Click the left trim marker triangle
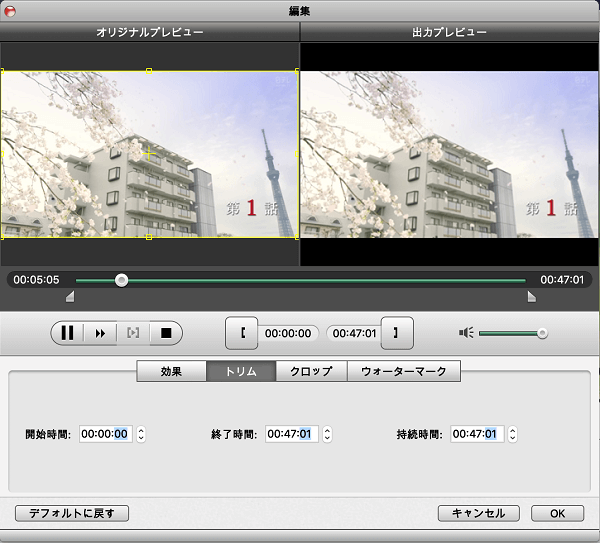This screenshot has width=600, height=543. [70, 297]
